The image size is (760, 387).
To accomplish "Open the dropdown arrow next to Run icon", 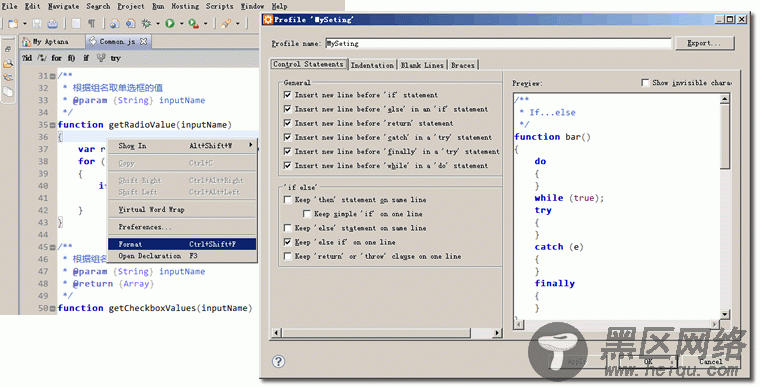I will point(181,23).
